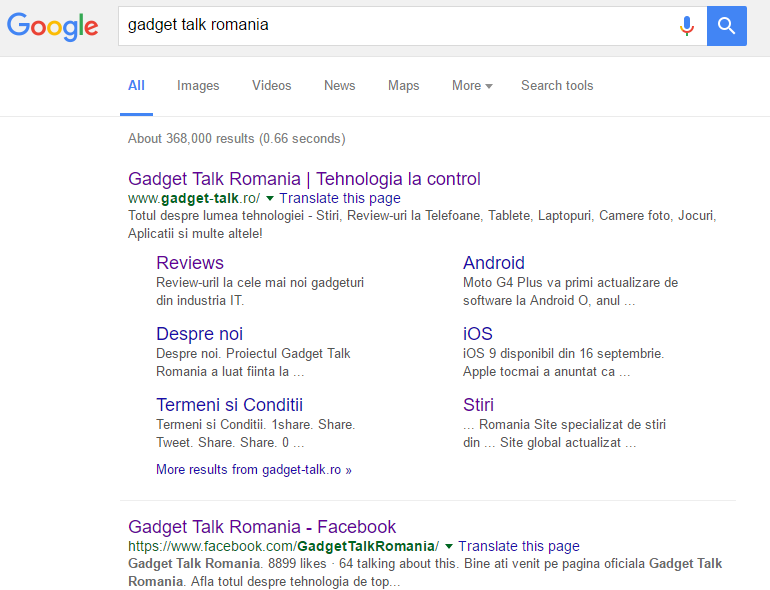The height and width of the screenshot is (590, 770).
Task: Open the Termeni si Conditii sitelink
Action: tap(229, 405)
